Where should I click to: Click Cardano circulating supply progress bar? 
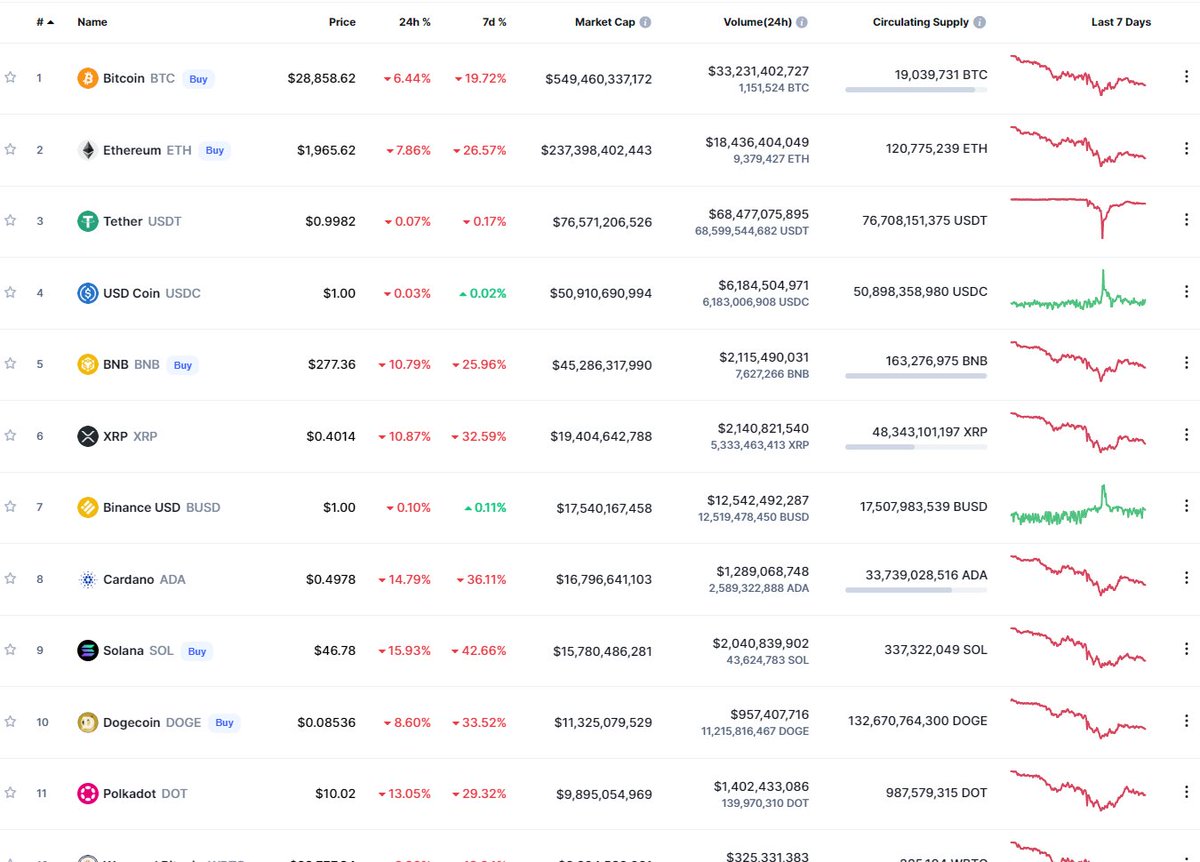point(916,590)
